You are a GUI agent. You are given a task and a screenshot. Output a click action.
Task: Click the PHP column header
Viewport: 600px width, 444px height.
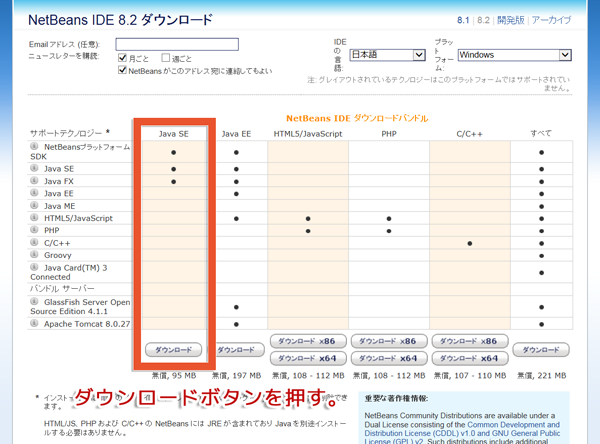coord(389,134)
